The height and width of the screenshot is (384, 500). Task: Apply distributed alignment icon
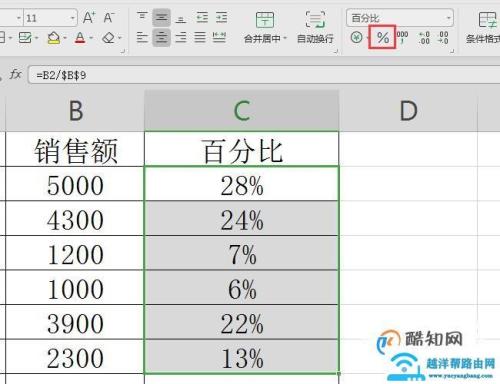[219, 37]
